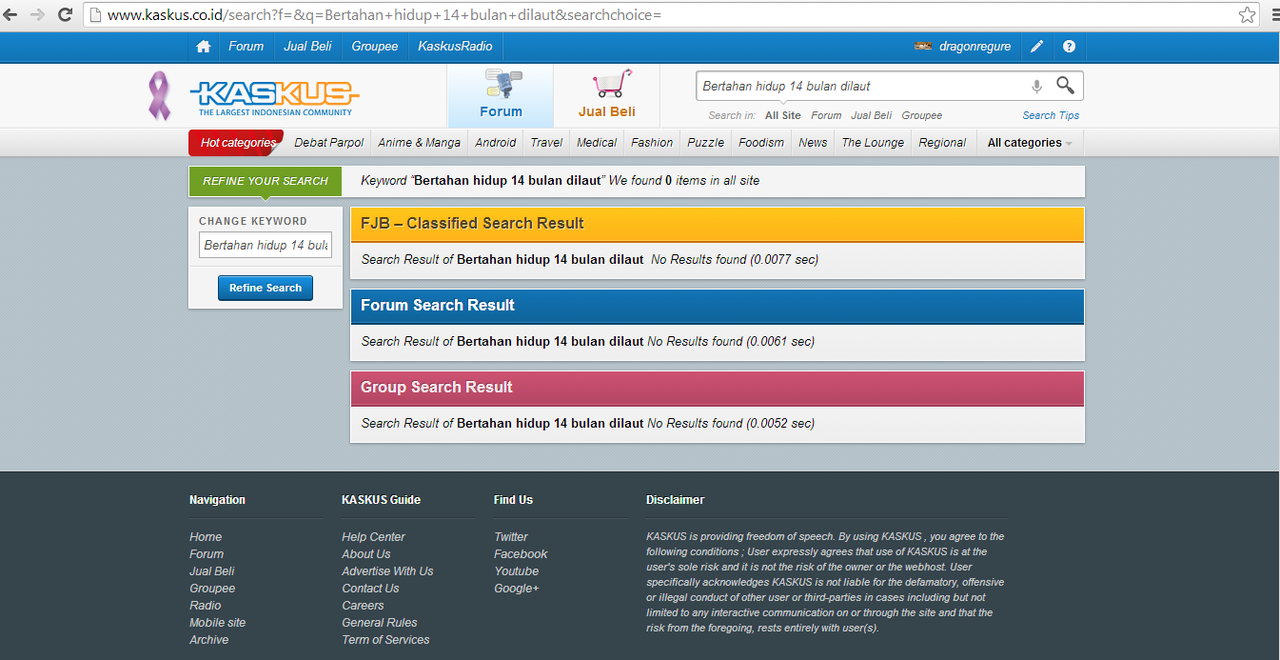
Task: Set search scope to Groupee
Action: click(922, 116)
